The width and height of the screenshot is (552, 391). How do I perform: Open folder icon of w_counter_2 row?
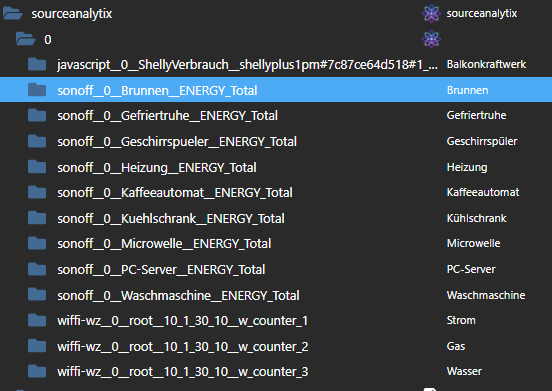coord(37,346)
